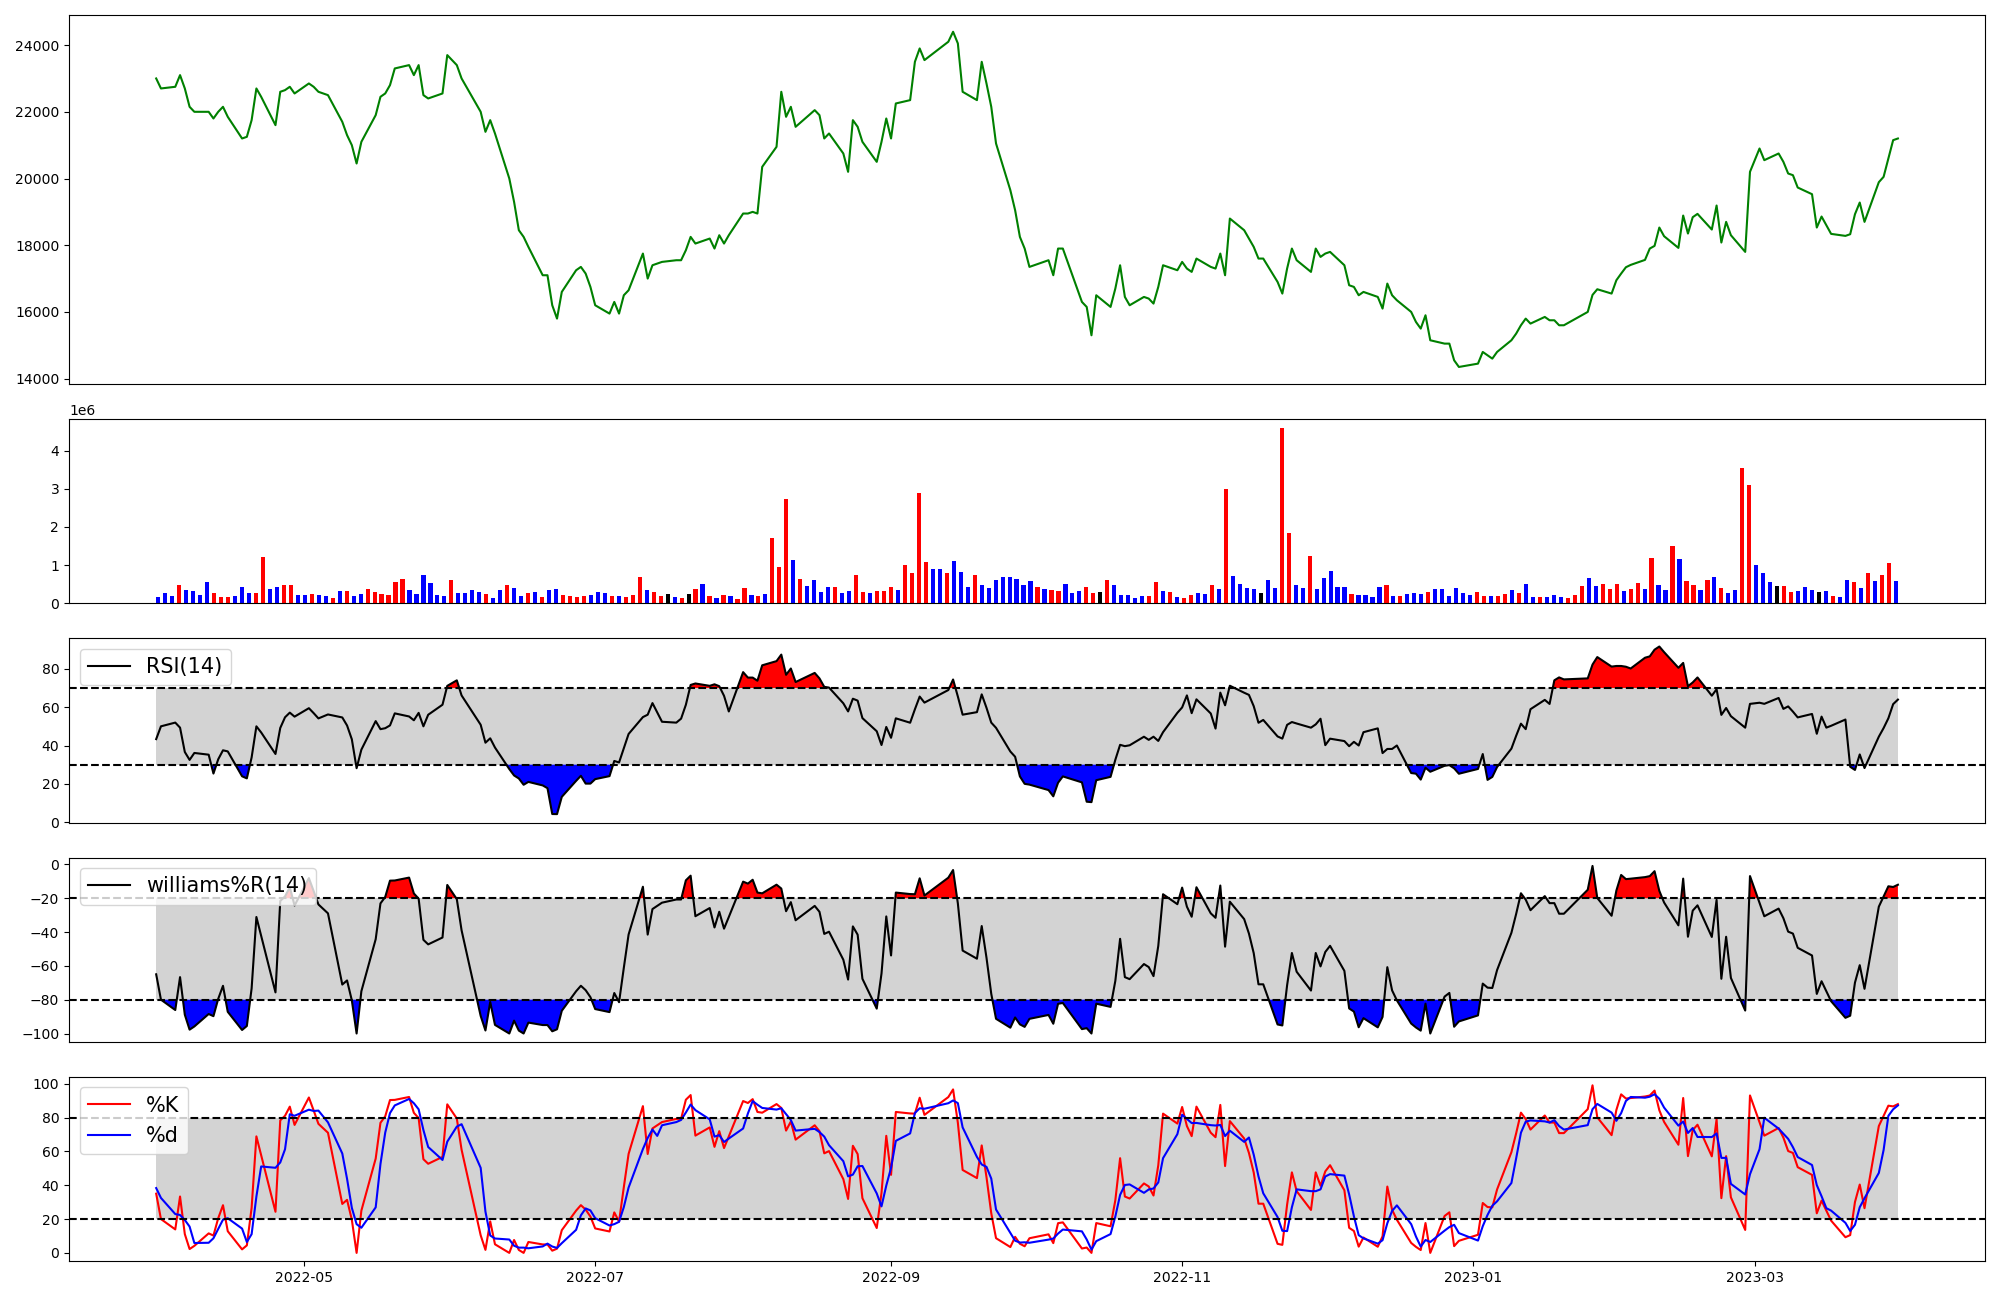Viewport: 2000px width, 1300px height.
Task: Click the %d legend text
Action: pyautogui.click(x=162, y=1135)
